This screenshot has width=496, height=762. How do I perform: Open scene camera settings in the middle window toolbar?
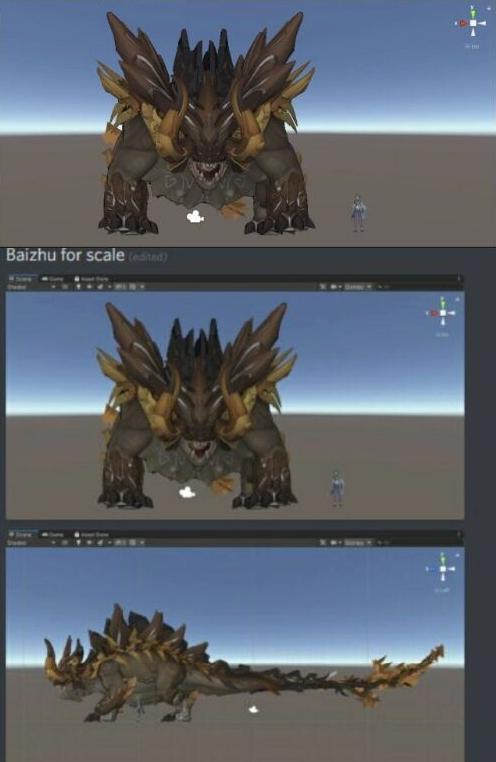pos(336,287)
